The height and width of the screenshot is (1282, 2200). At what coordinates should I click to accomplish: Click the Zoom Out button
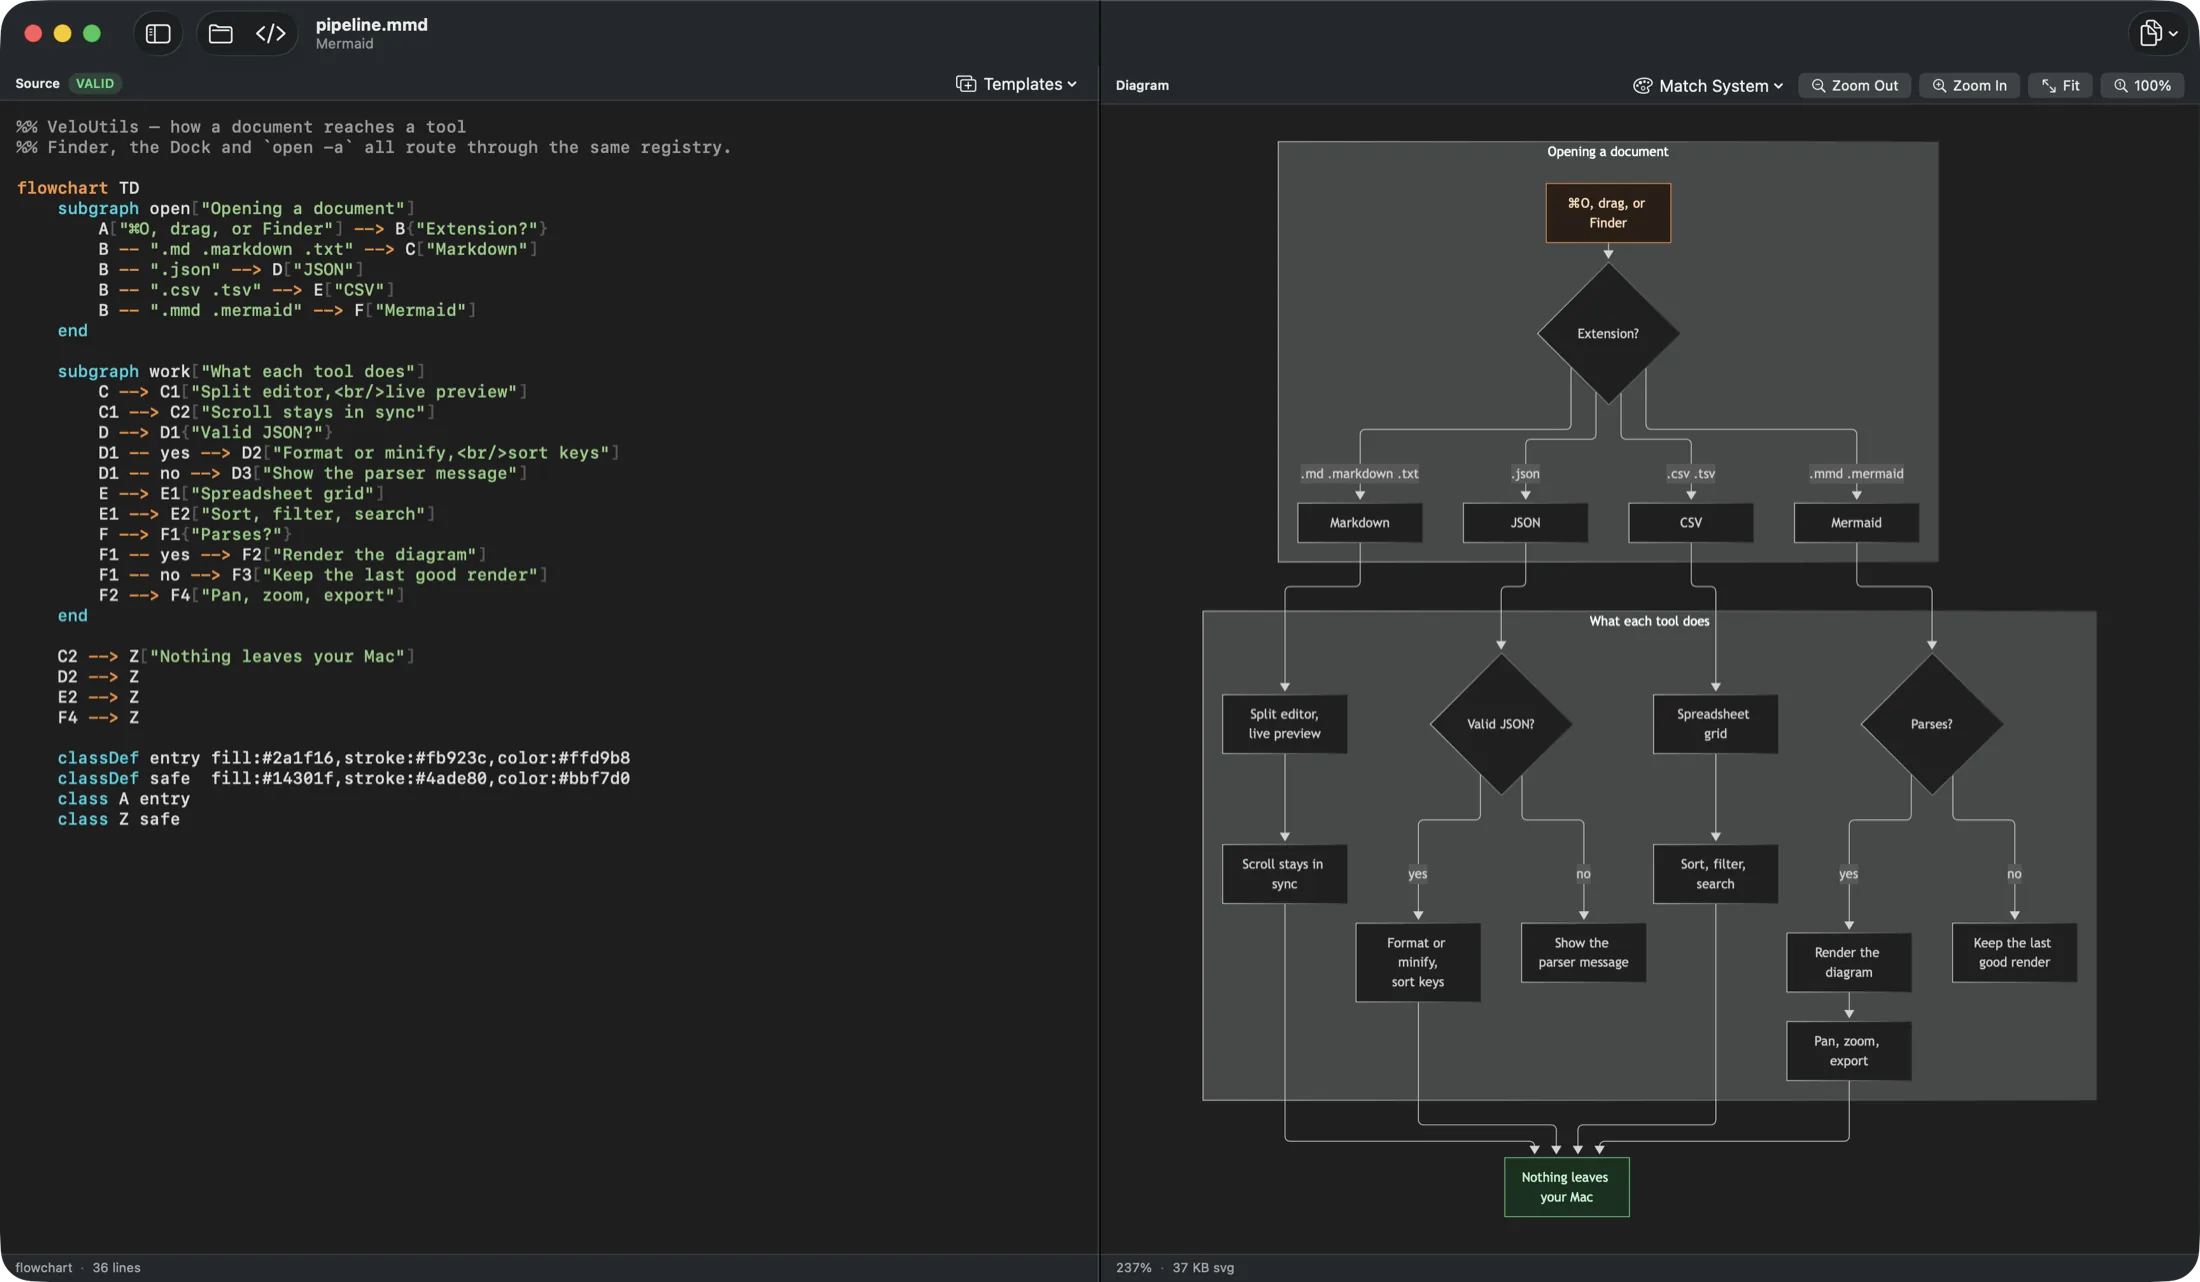1855,86
